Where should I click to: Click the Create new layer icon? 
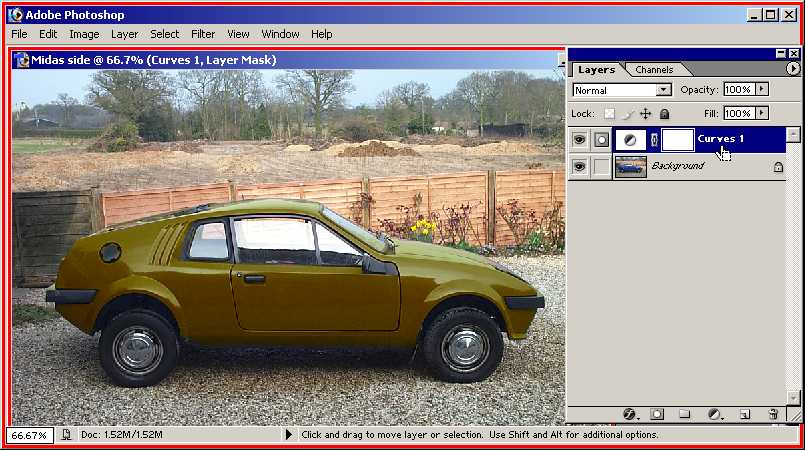pos(744,413)
